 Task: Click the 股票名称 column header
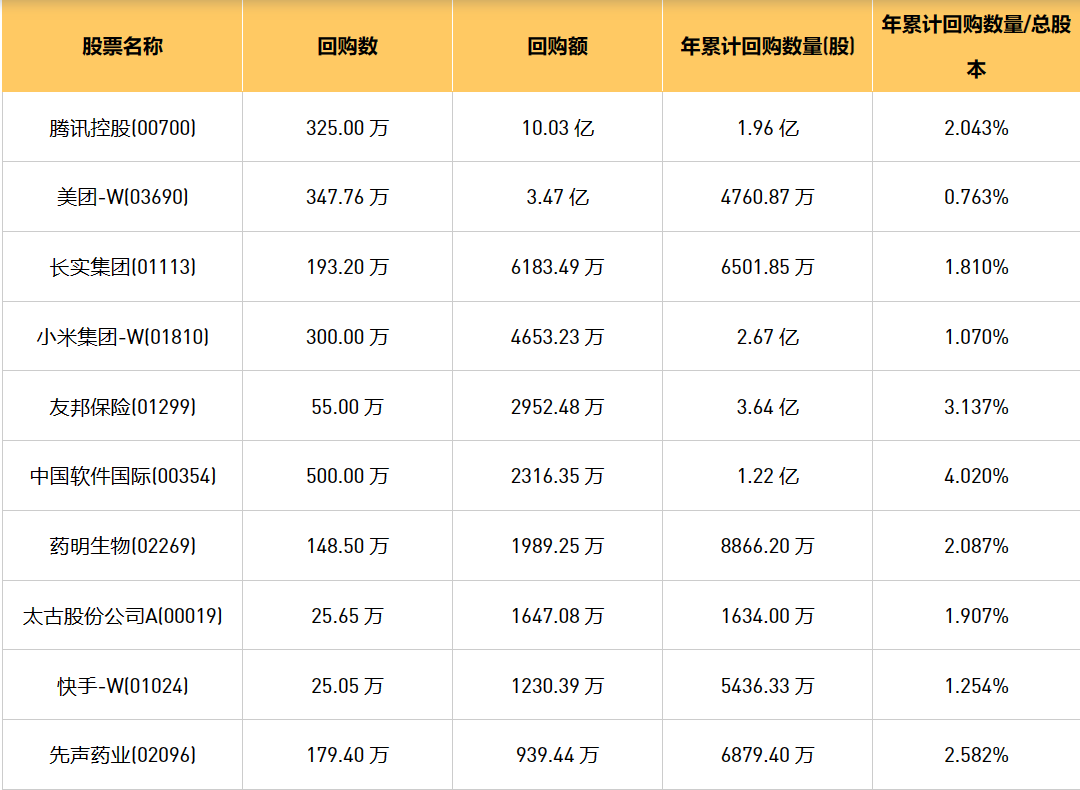122,46
